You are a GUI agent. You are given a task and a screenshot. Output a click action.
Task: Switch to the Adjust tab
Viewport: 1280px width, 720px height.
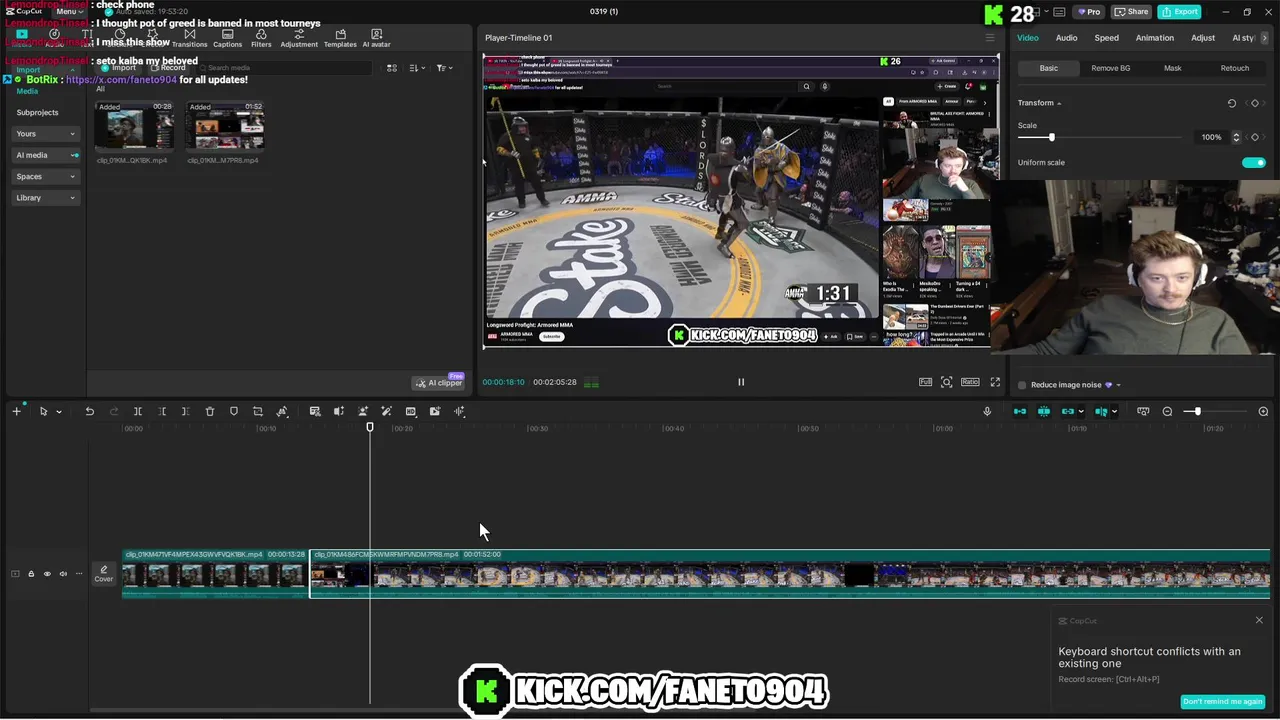point(1203,38)
